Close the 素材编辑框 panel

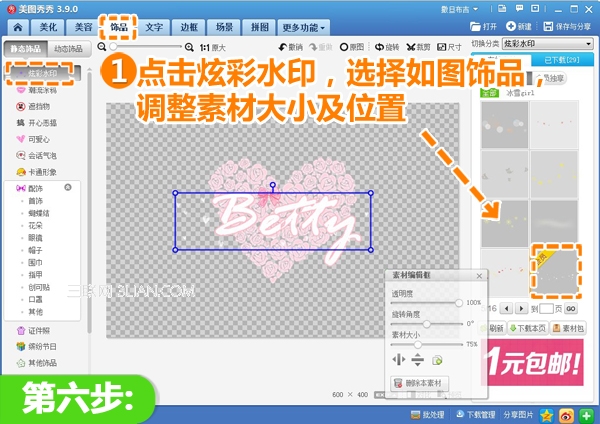point(479,276)
